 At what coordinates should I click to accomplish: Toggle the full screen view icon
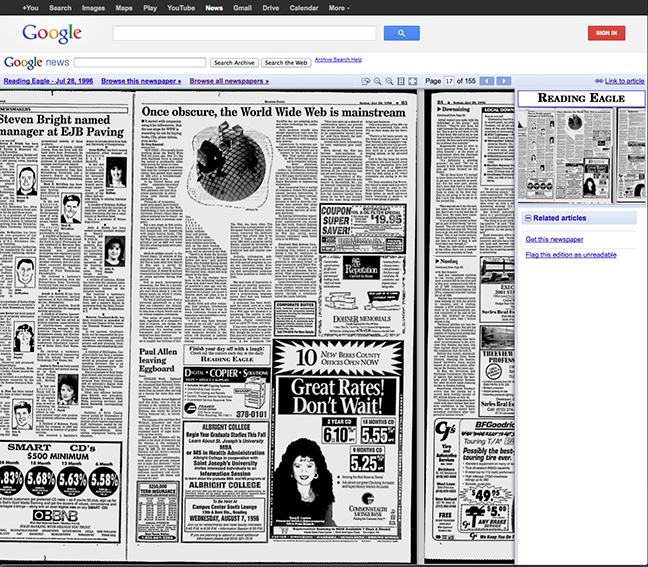pos(413,80)
